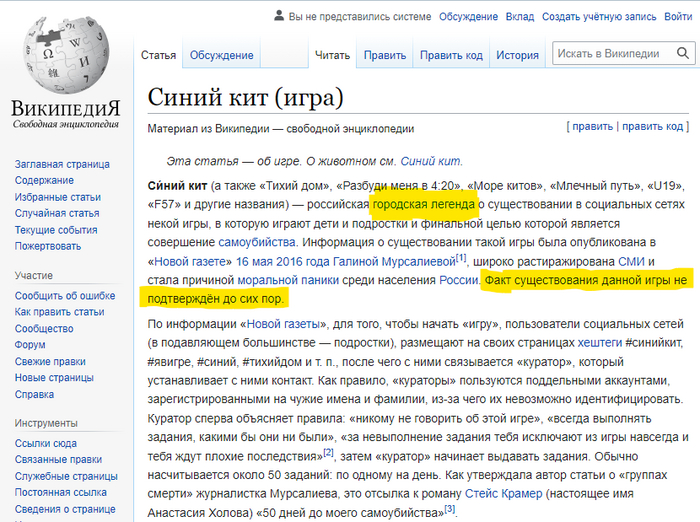This screenshot has width=700, height=522.
Task: Click the 'Войти' login link
Action: click(678, 17)
